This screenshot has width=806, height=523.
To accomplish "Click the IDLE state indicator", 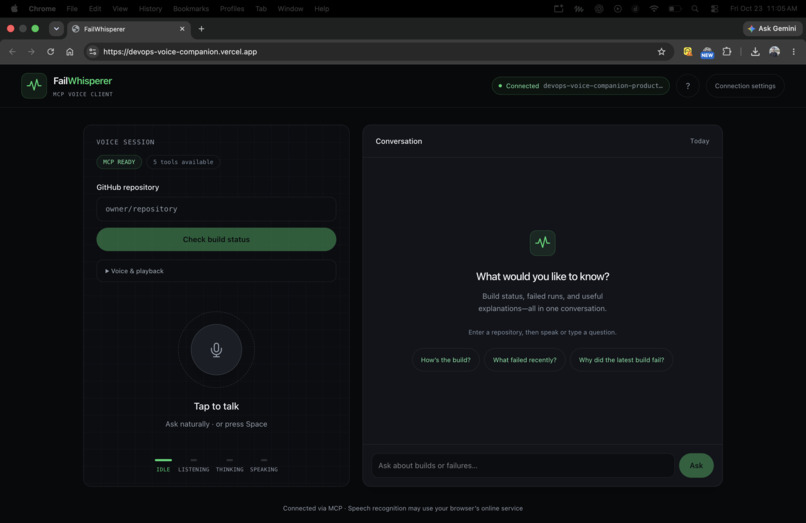I will coord(163,465).
